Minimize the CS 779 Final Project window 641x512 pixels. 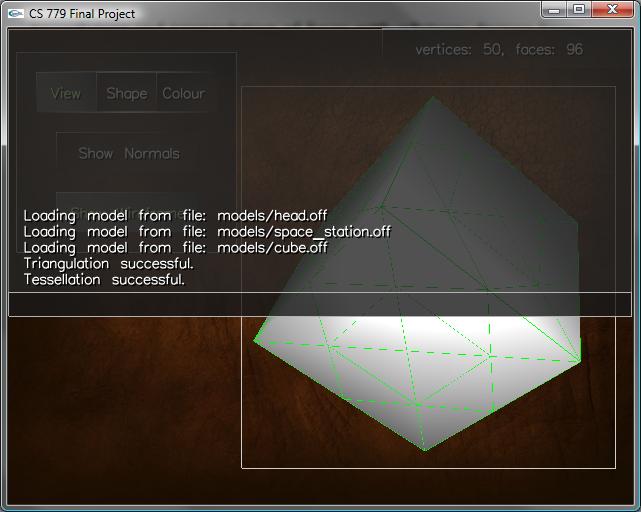[555, 9]
